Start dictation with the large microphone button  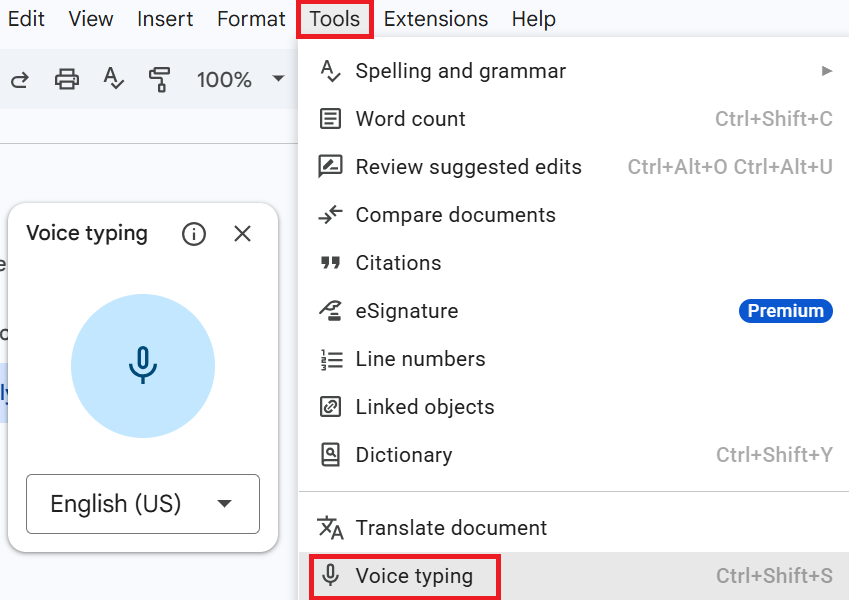143,366
